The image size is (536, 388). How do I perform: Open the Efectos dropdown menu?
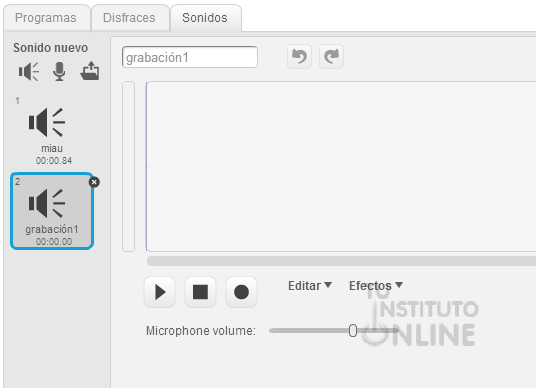coord(376,285)
